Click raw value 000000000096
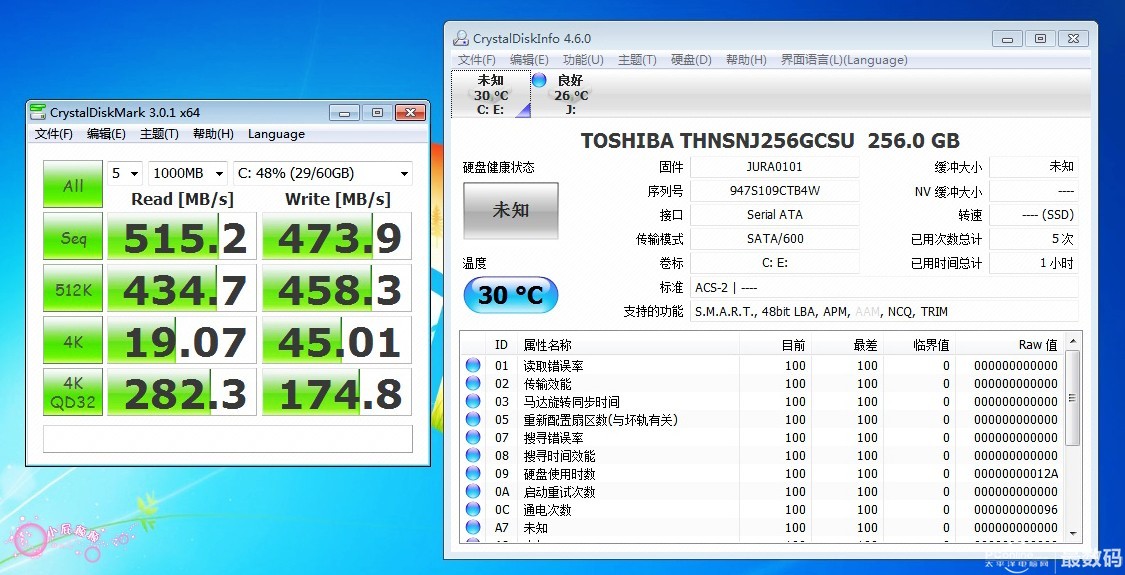 [1016, 510]
